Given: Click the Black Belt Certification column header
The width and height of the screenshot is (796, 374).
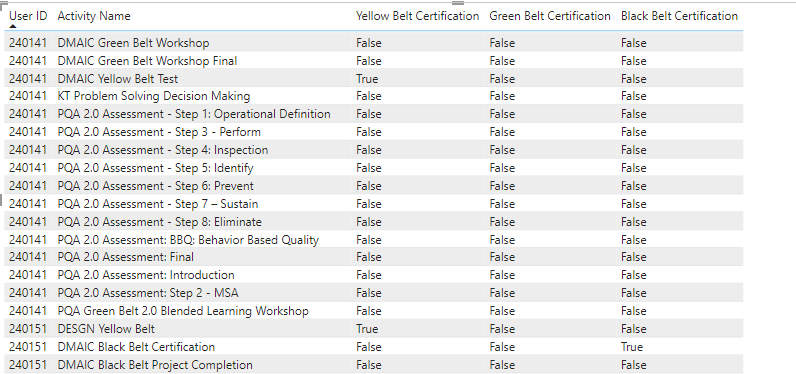Looking at the screenshot, I should pos(679,16).
